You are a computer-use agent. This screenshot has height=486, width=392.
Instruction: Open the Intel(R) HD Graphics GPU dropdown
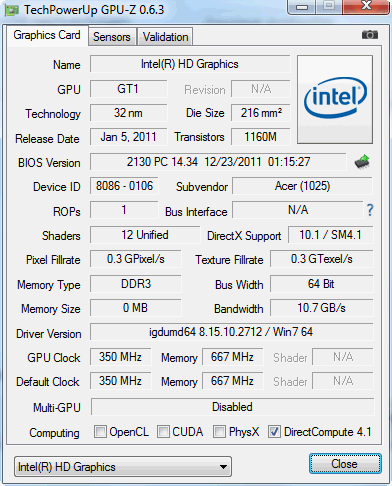(123, 467)
